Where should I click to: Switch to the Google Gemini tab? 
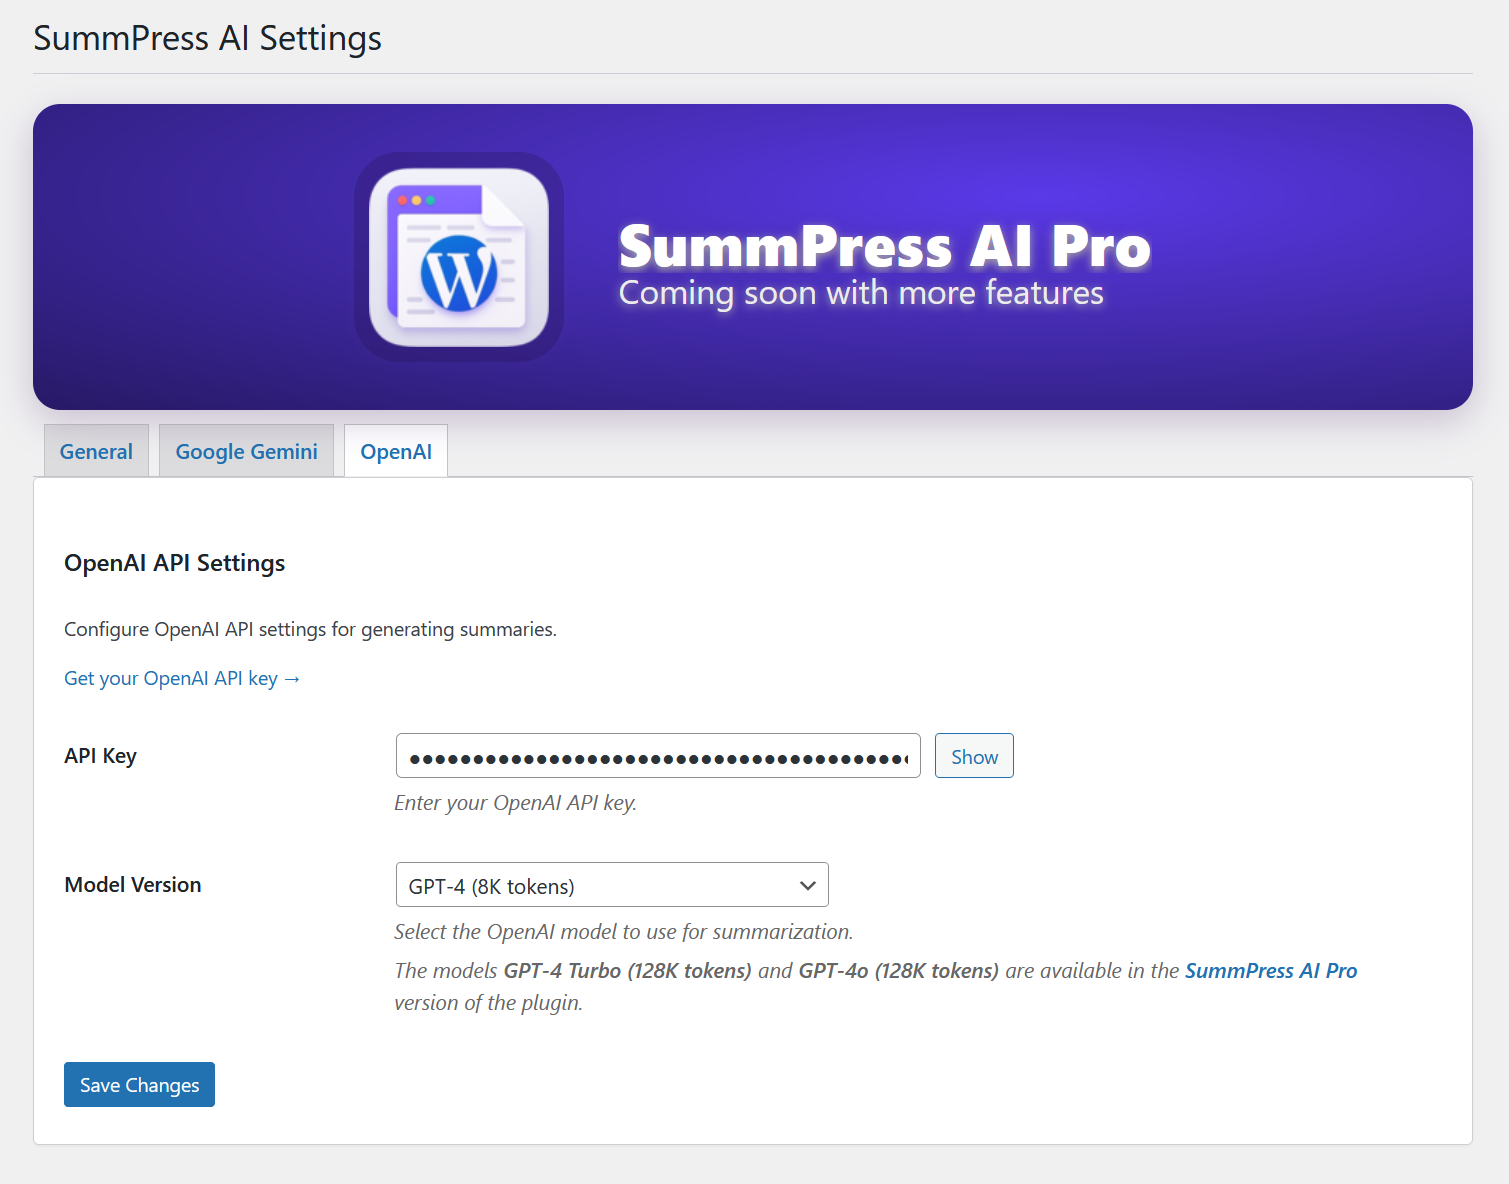tap(246, 451)
